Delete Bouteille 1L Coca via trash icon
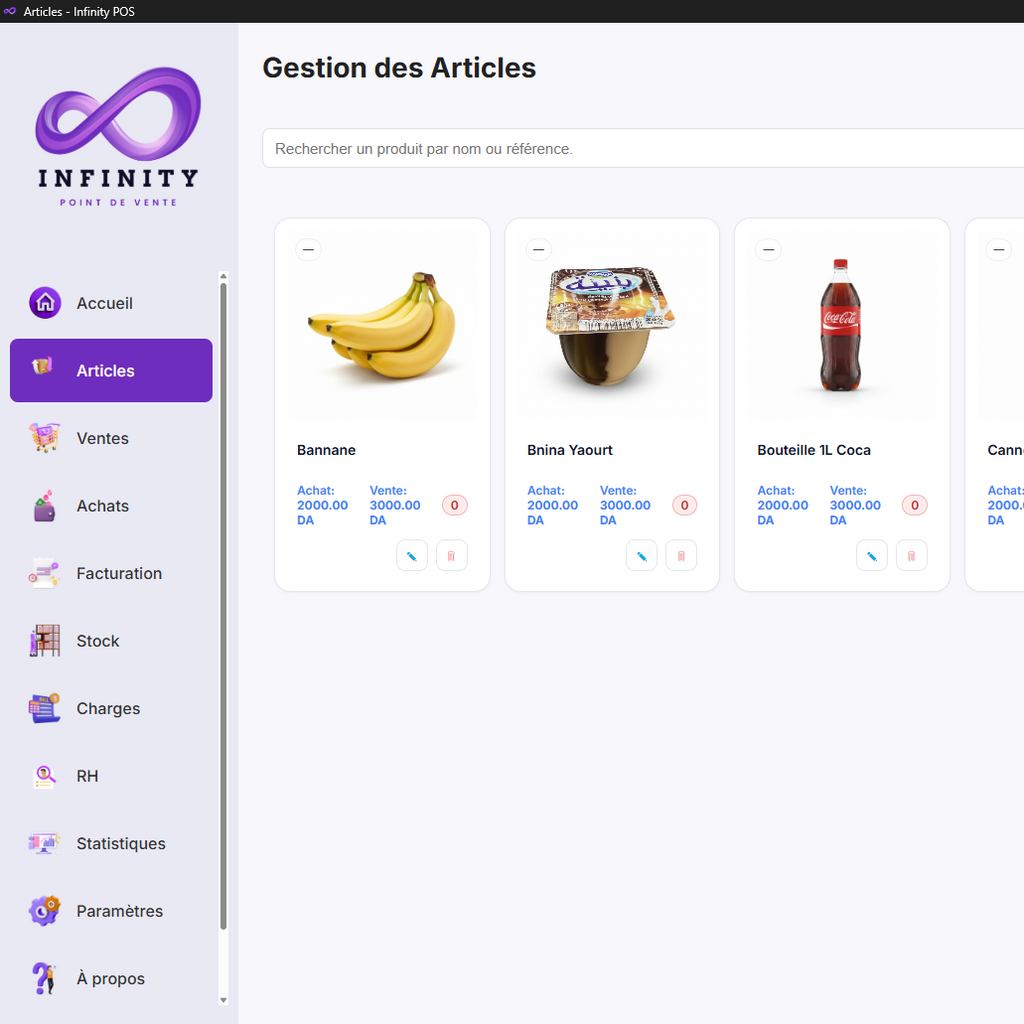 (x=911, y=555)
